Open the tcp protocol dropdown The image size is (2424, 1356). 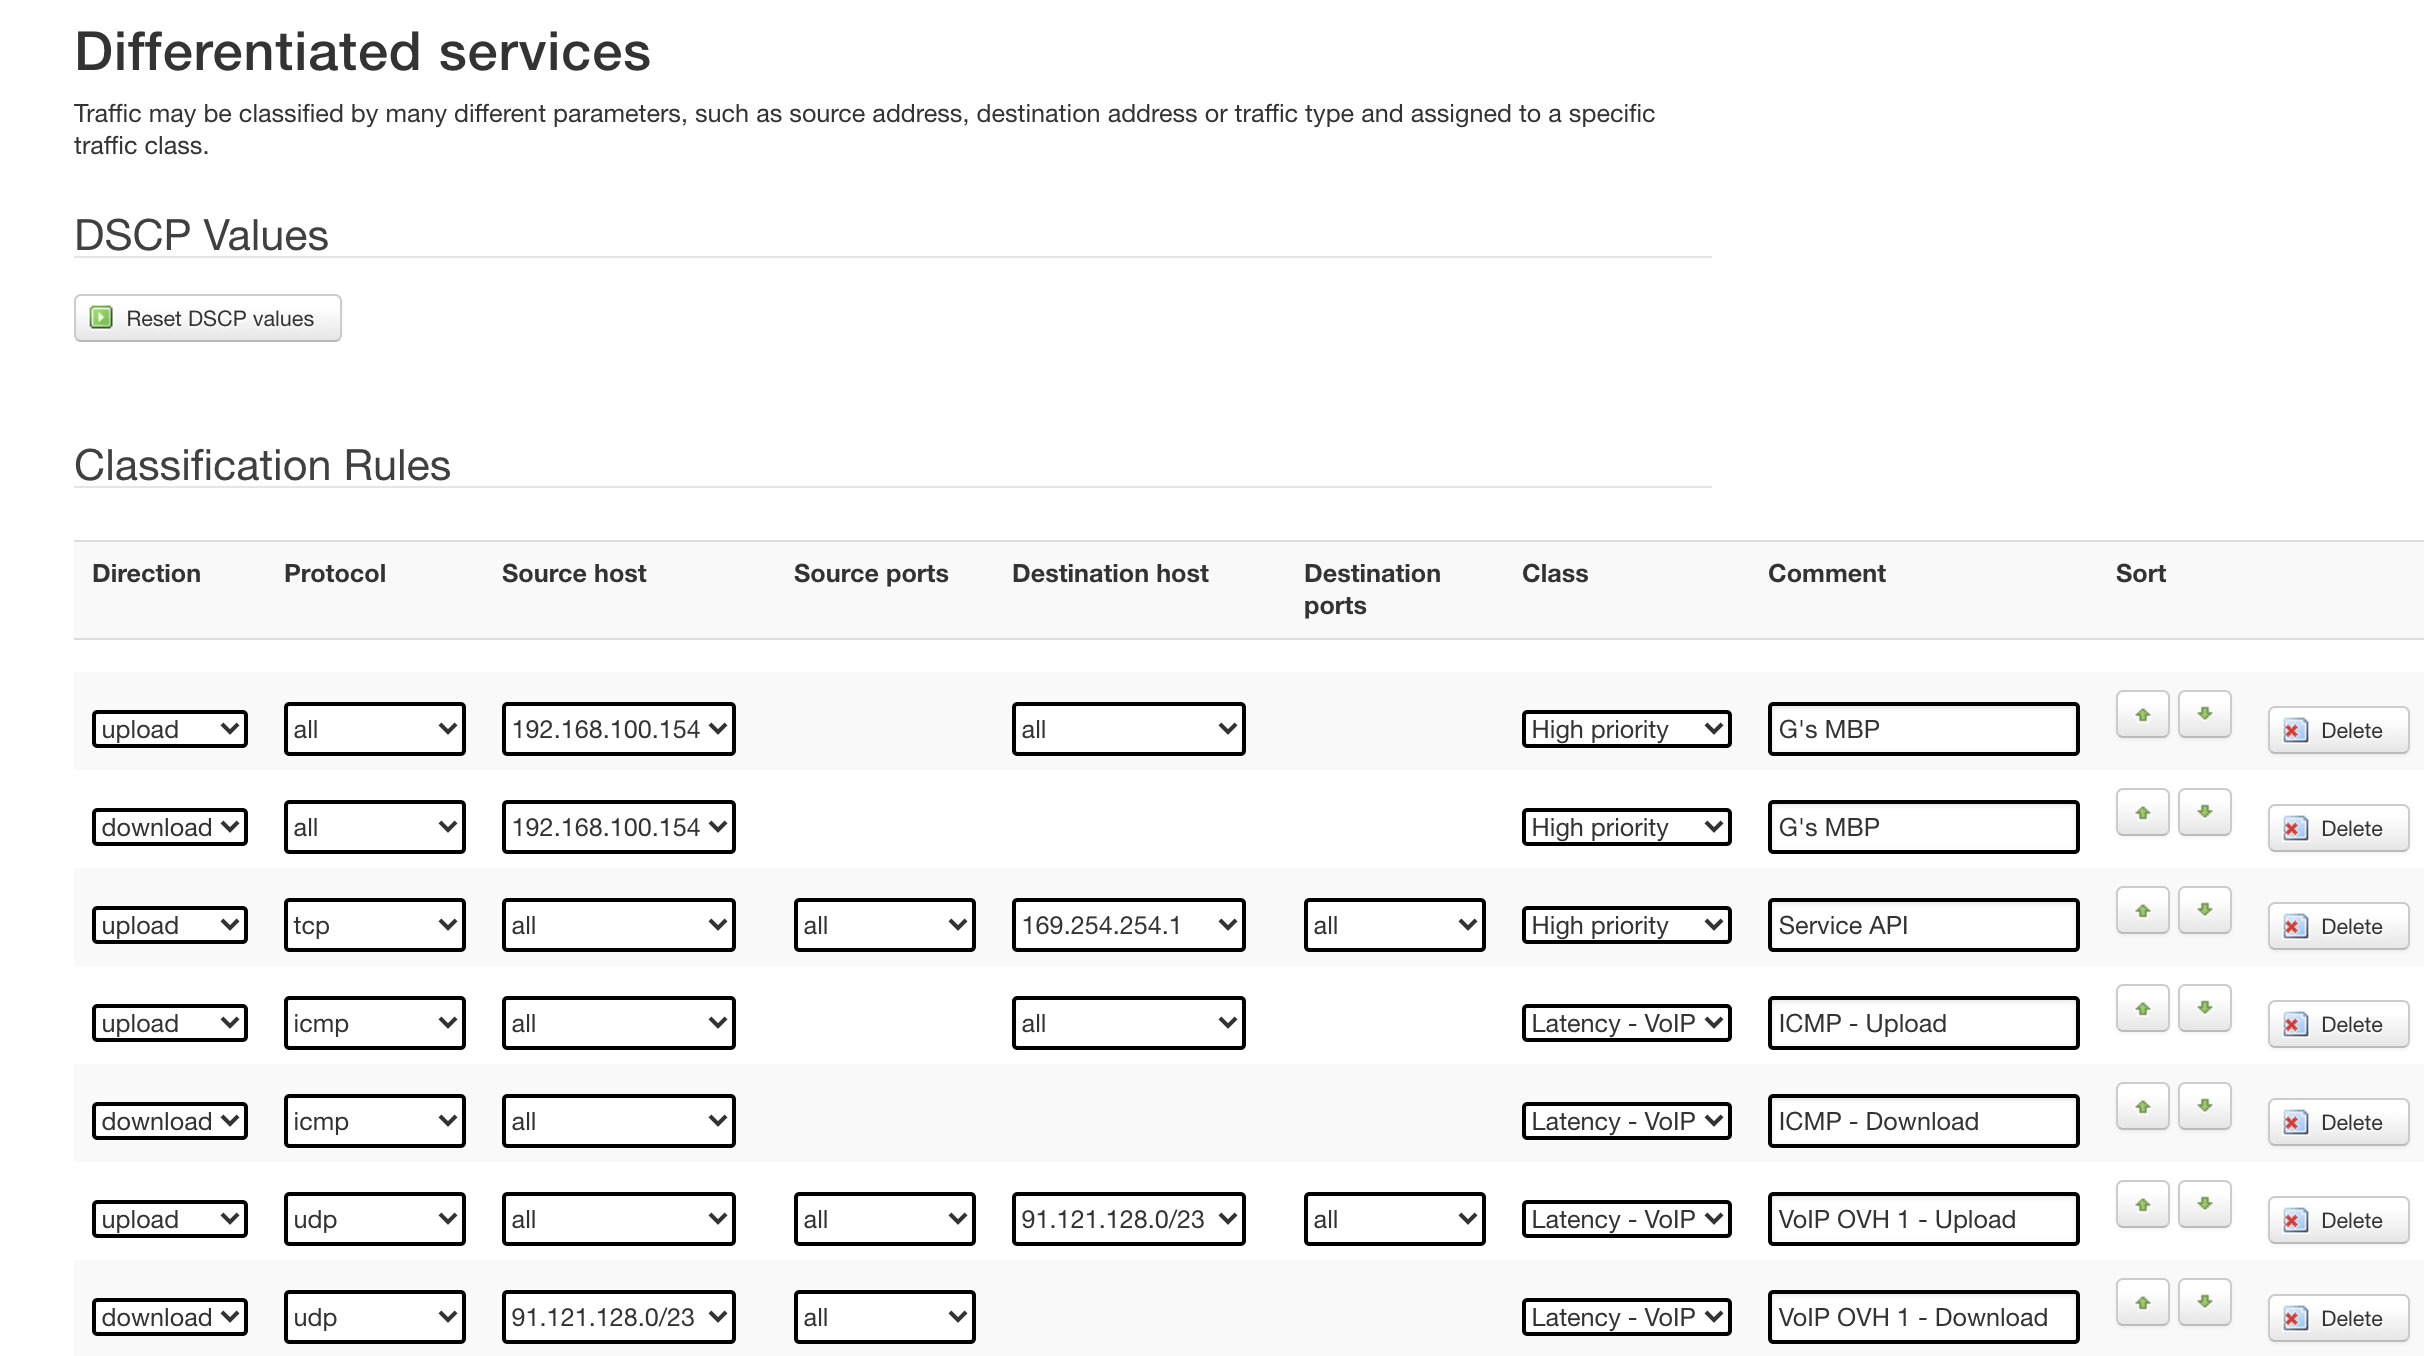[374, 925]
